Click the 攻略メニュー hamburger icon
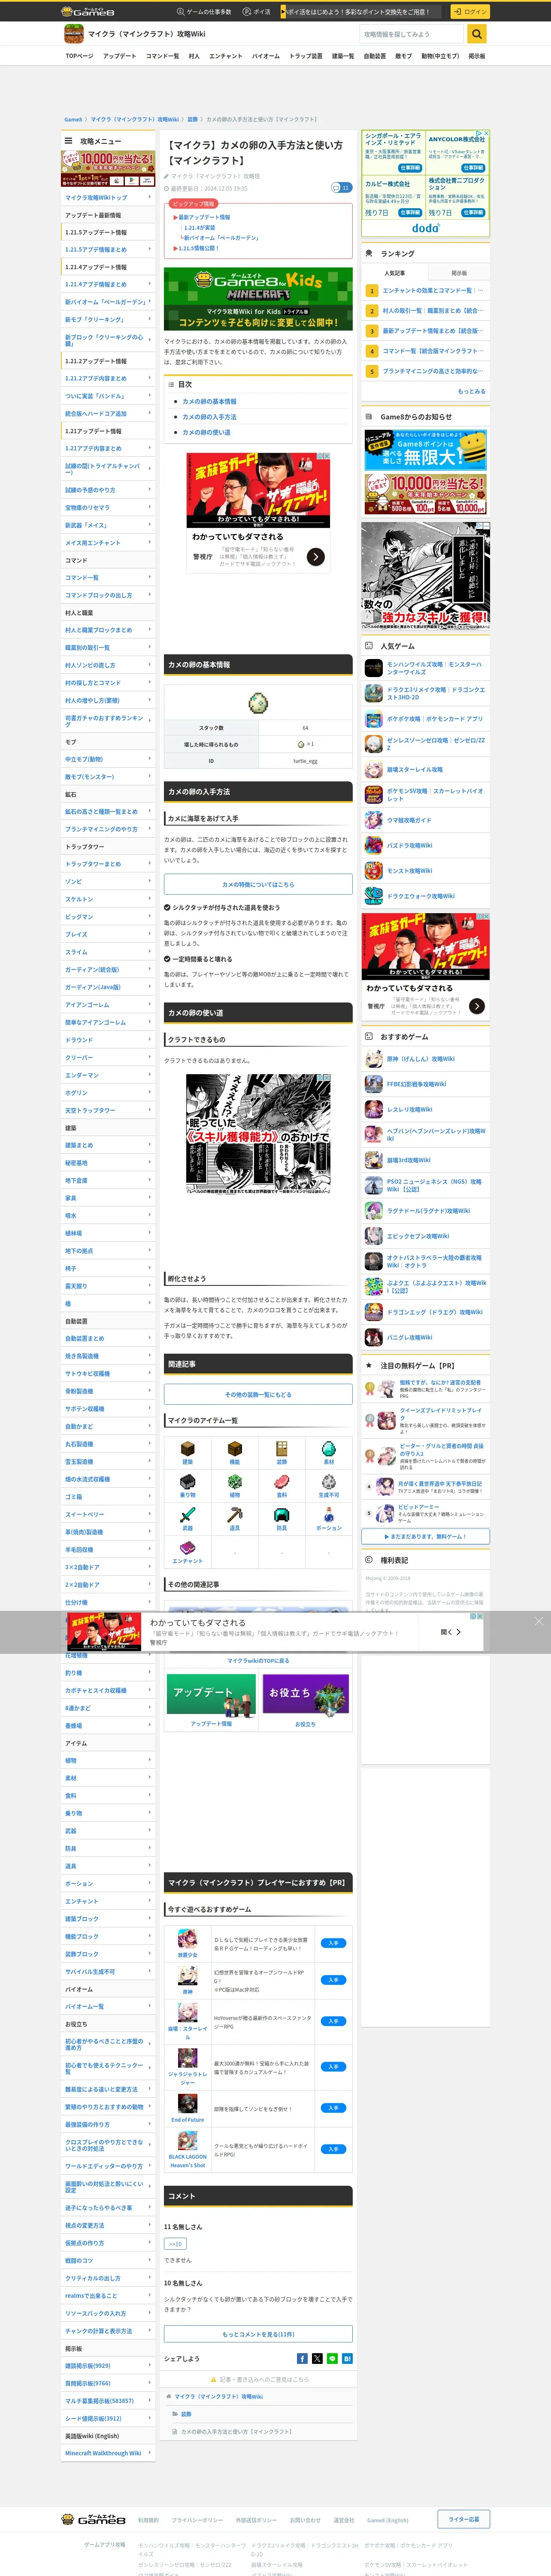This screenshot has width=551, height=2576. click(x=68, y=141)
